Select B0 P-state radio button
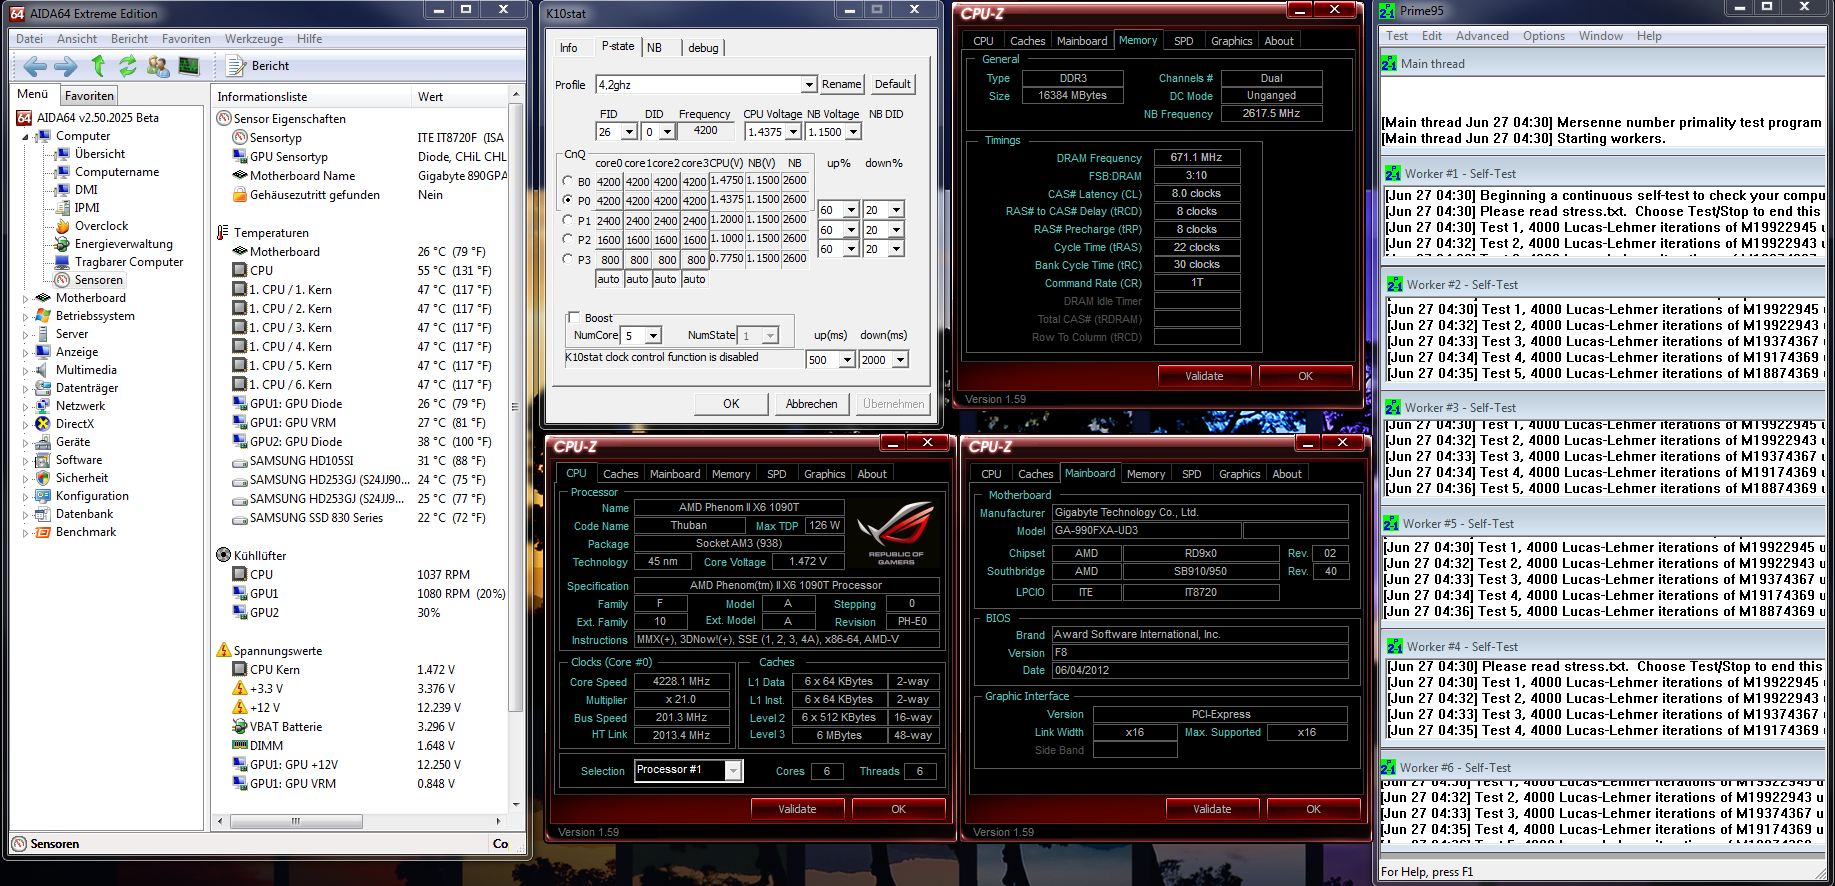 [x=568, y=182]
